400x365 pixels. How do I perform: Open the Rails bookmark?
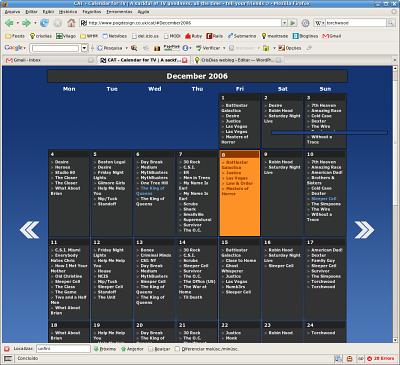[215, 36]
